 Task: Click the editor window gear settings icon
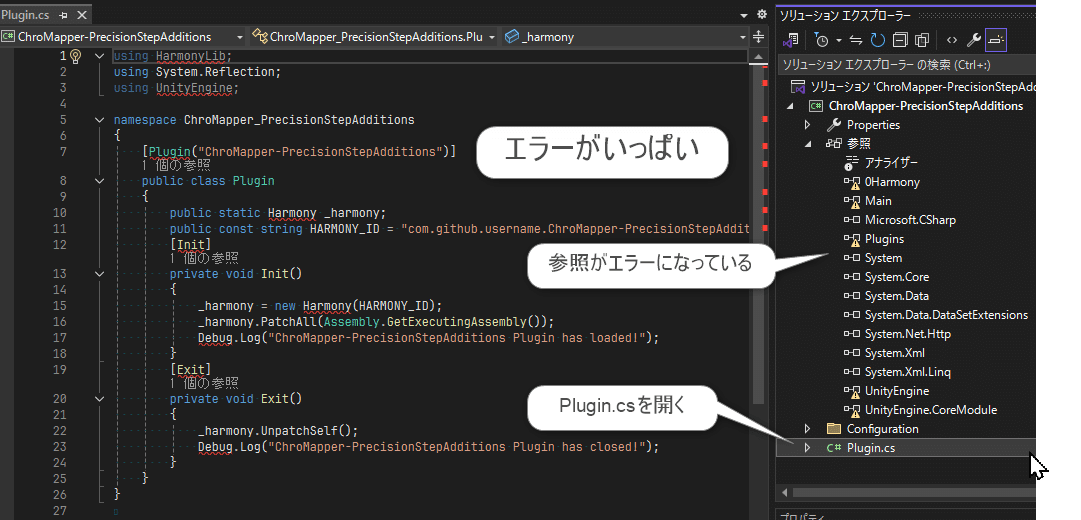[762, 14]
